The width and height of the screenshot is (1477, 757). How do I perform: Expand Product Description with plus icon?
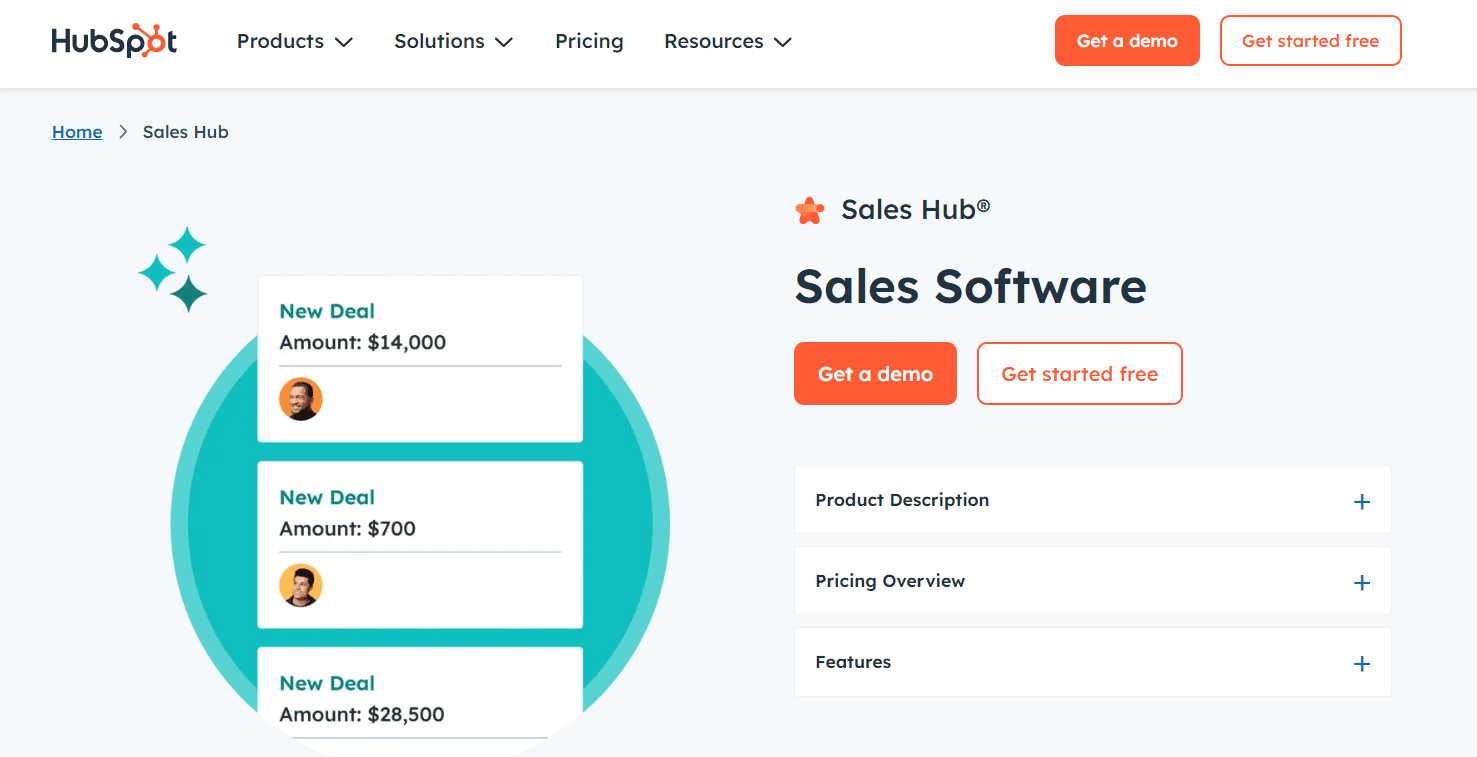click(x=1361, y=502)
